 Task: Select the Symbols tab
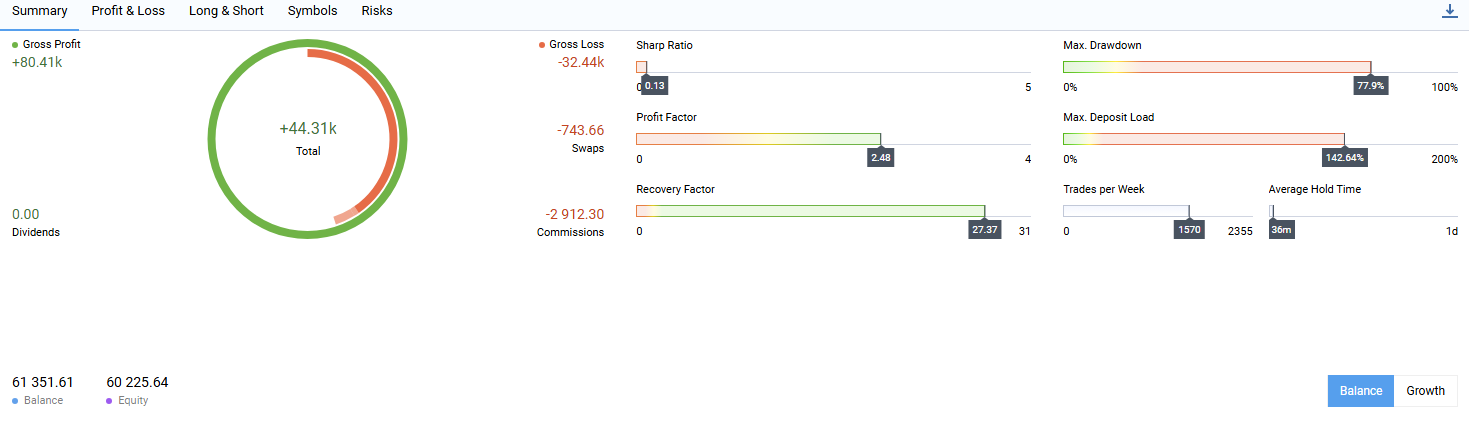[312, 11]
